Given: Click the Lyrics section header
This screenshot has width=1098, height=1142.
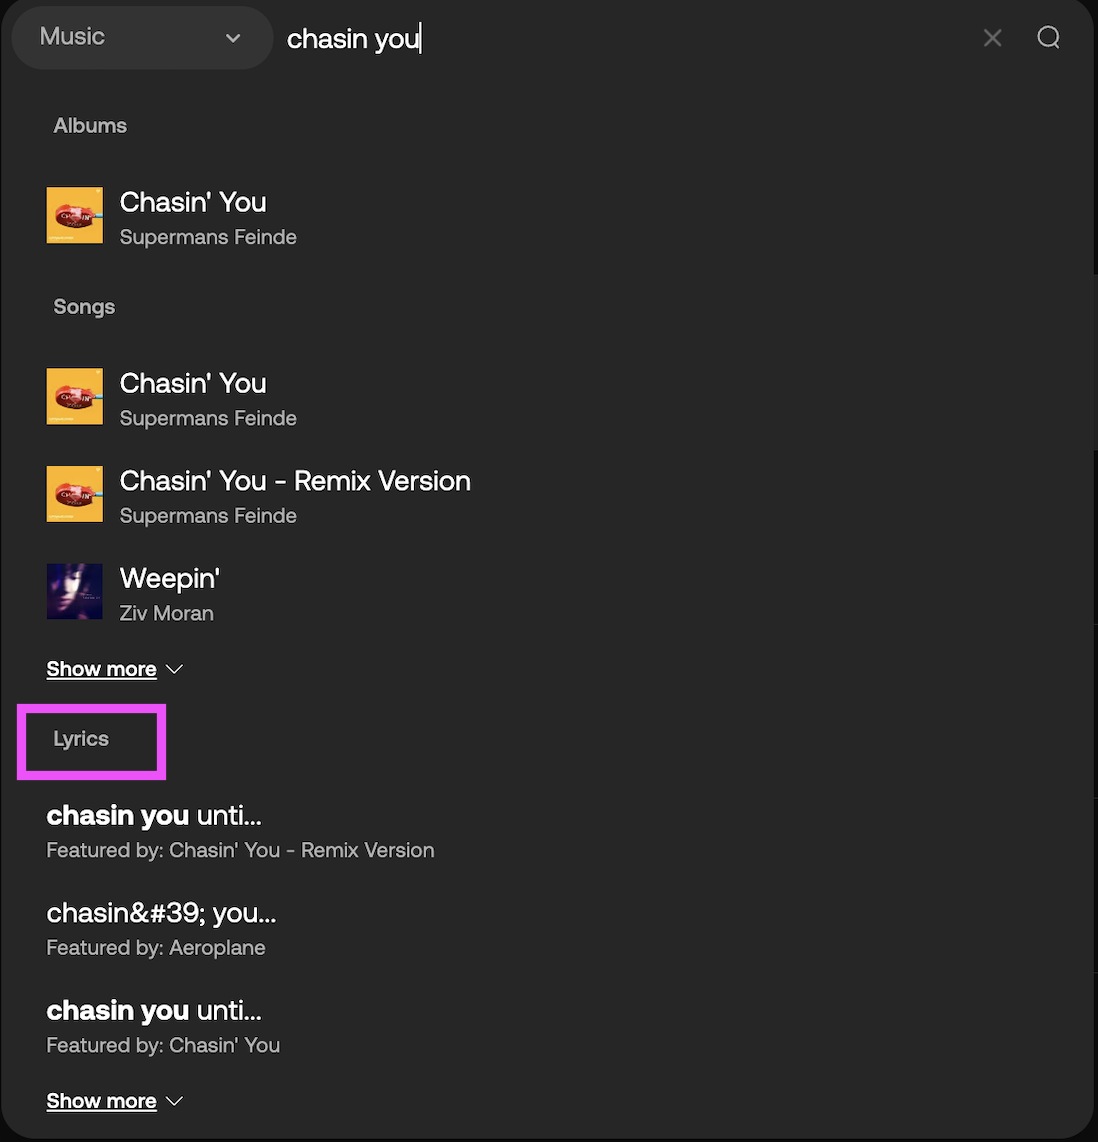Looking at the screenshot, I should tap(81, 739).
